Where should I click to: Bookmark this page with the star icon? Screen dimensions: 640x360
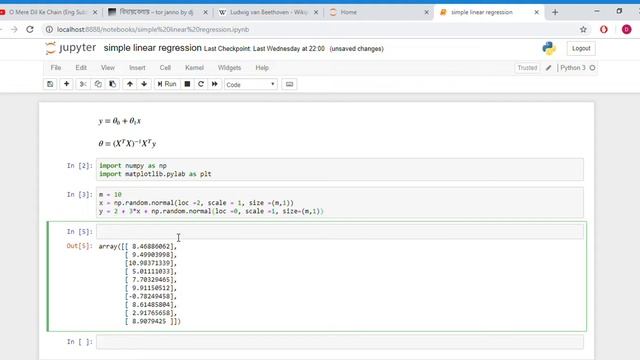pos(583,29)
